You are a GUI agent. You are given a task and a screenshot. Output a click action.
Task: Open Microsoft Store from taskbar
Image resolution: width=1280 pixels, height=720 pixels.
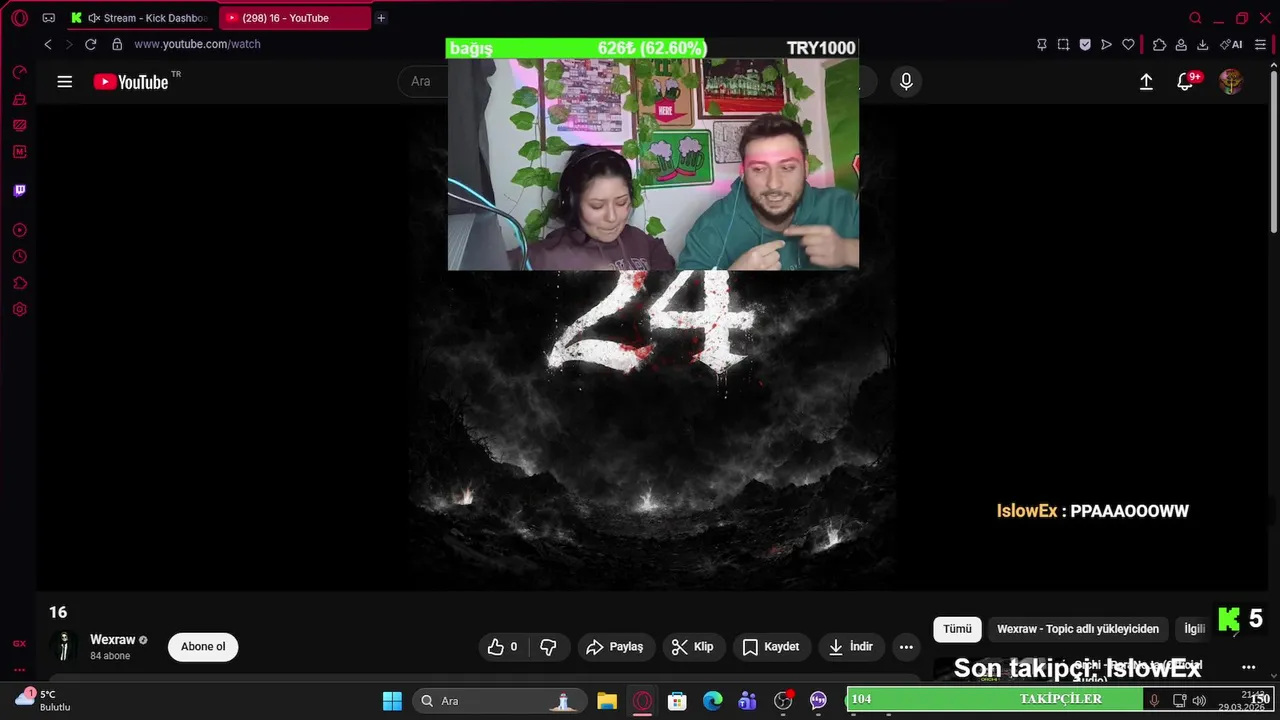pos(677,701)
